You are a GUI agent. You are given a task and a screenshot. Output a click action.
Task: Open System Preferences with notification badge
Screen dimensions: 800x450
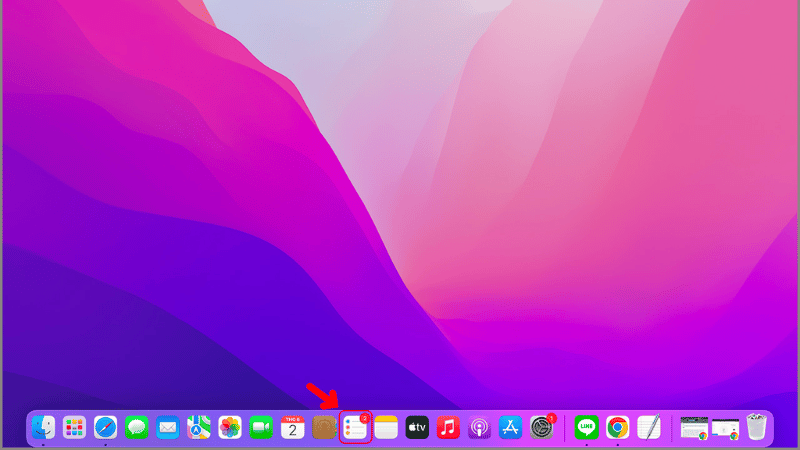(x=542, y=428)
